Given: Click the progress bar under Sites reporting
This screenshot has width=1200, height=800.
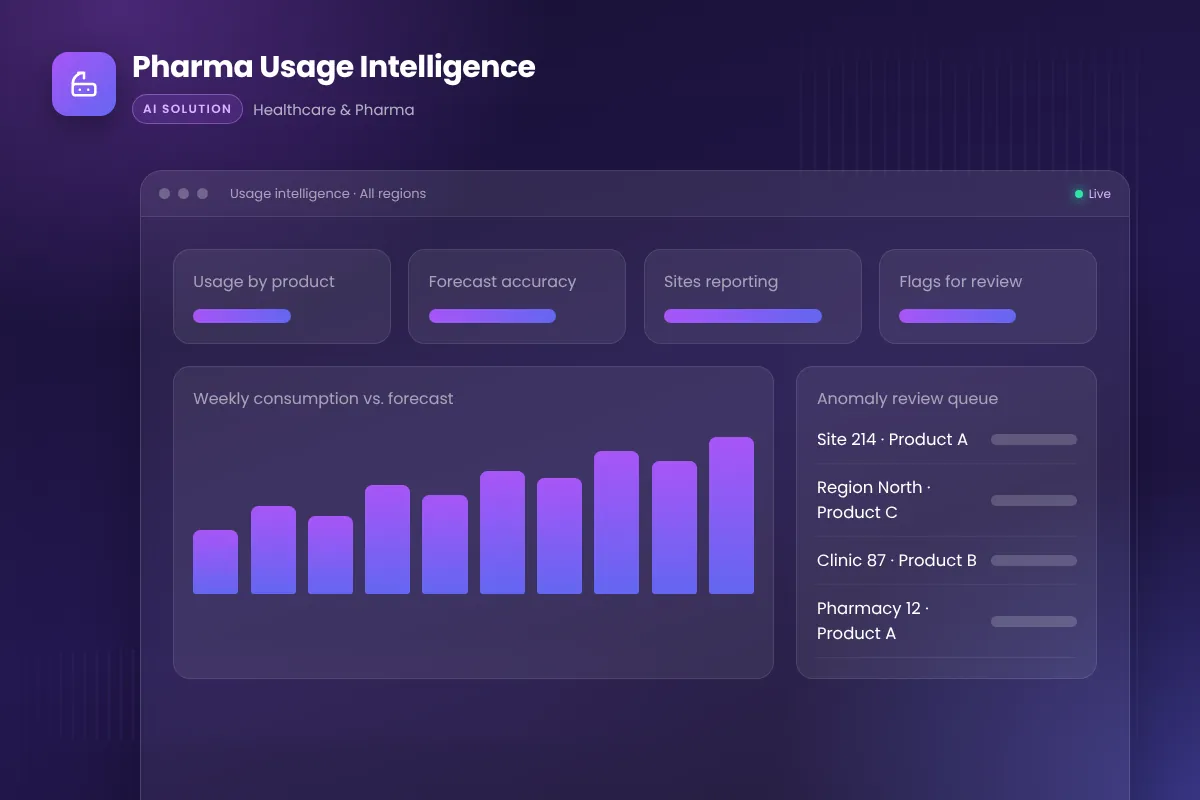Looking at the screenshot, I should (x=743, y=316).
